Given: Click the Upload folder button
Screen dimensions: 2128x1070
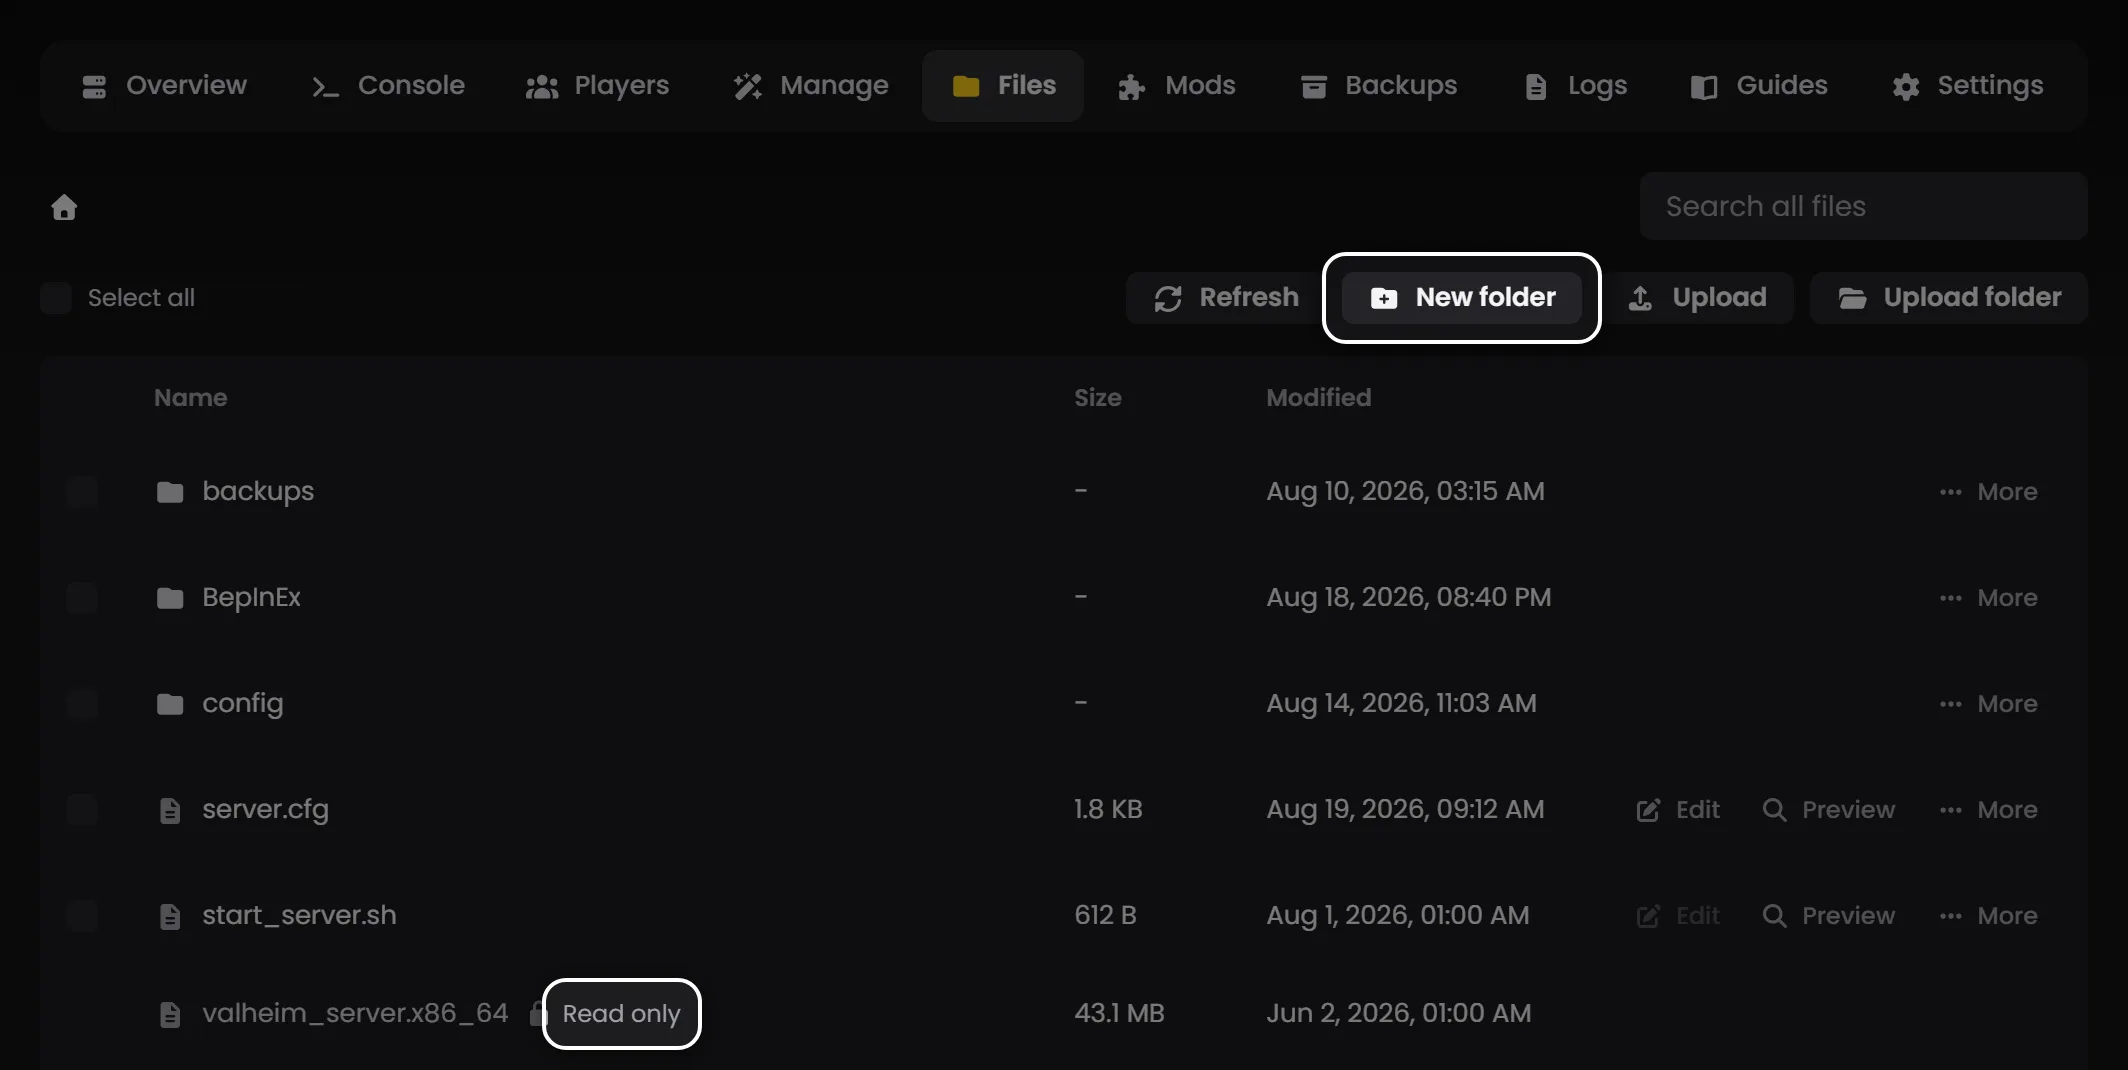Looking at the screenshot, I should coord(1949,298).
